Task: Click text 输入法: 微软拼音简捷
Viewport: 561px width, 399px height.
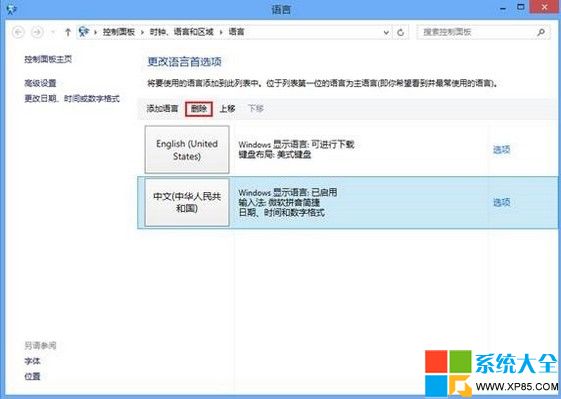Action: pos(279,203)
